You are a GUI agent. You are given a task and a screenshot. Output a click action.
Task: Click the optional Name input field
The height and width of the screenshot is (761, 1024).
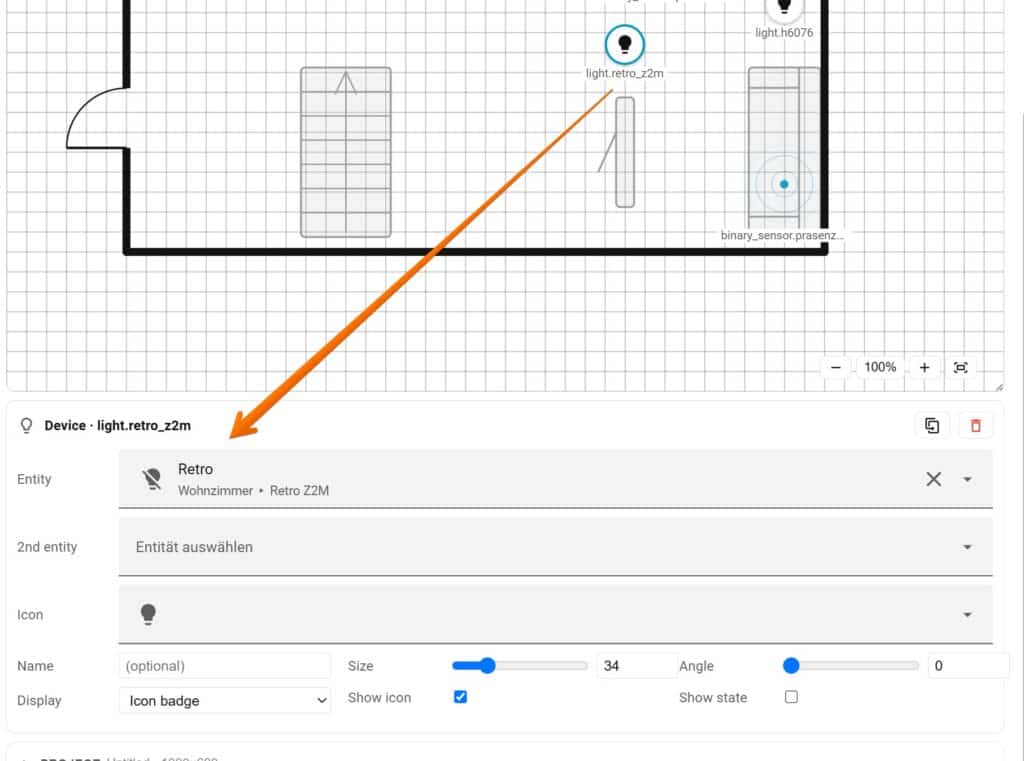(225, 666)
